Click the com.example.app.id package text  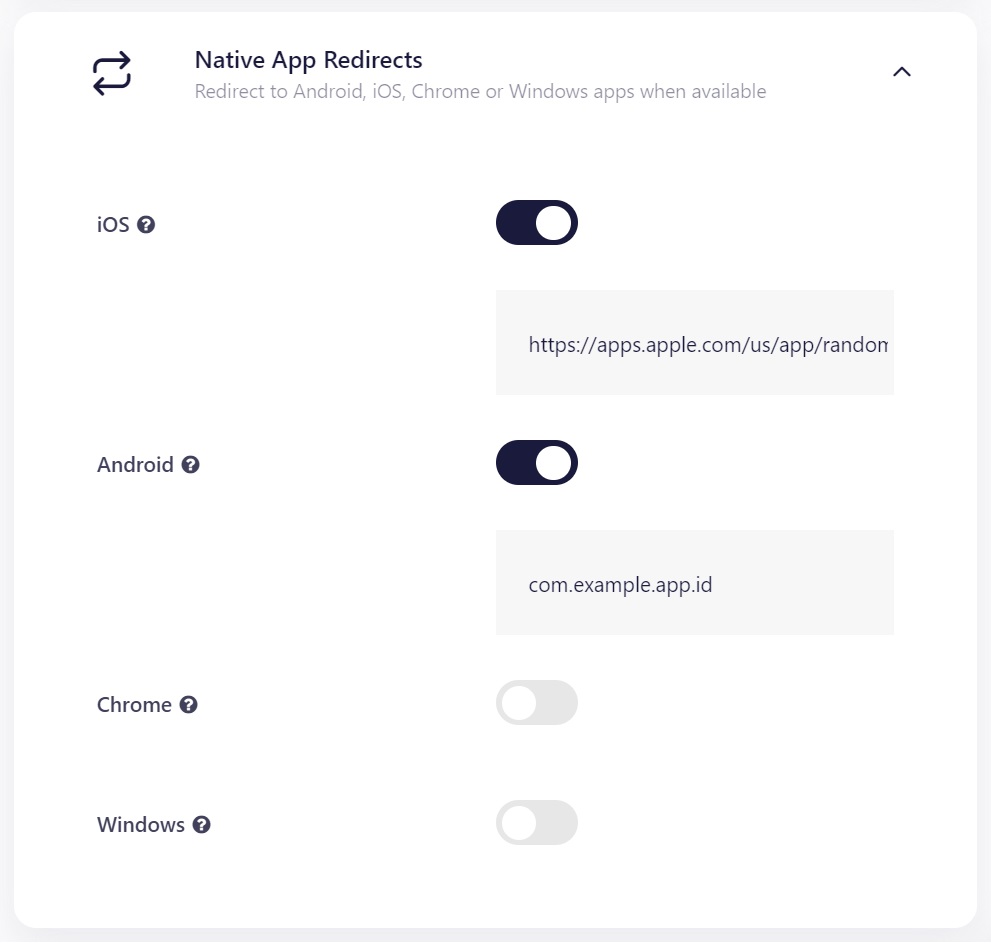tap(620, 584)
